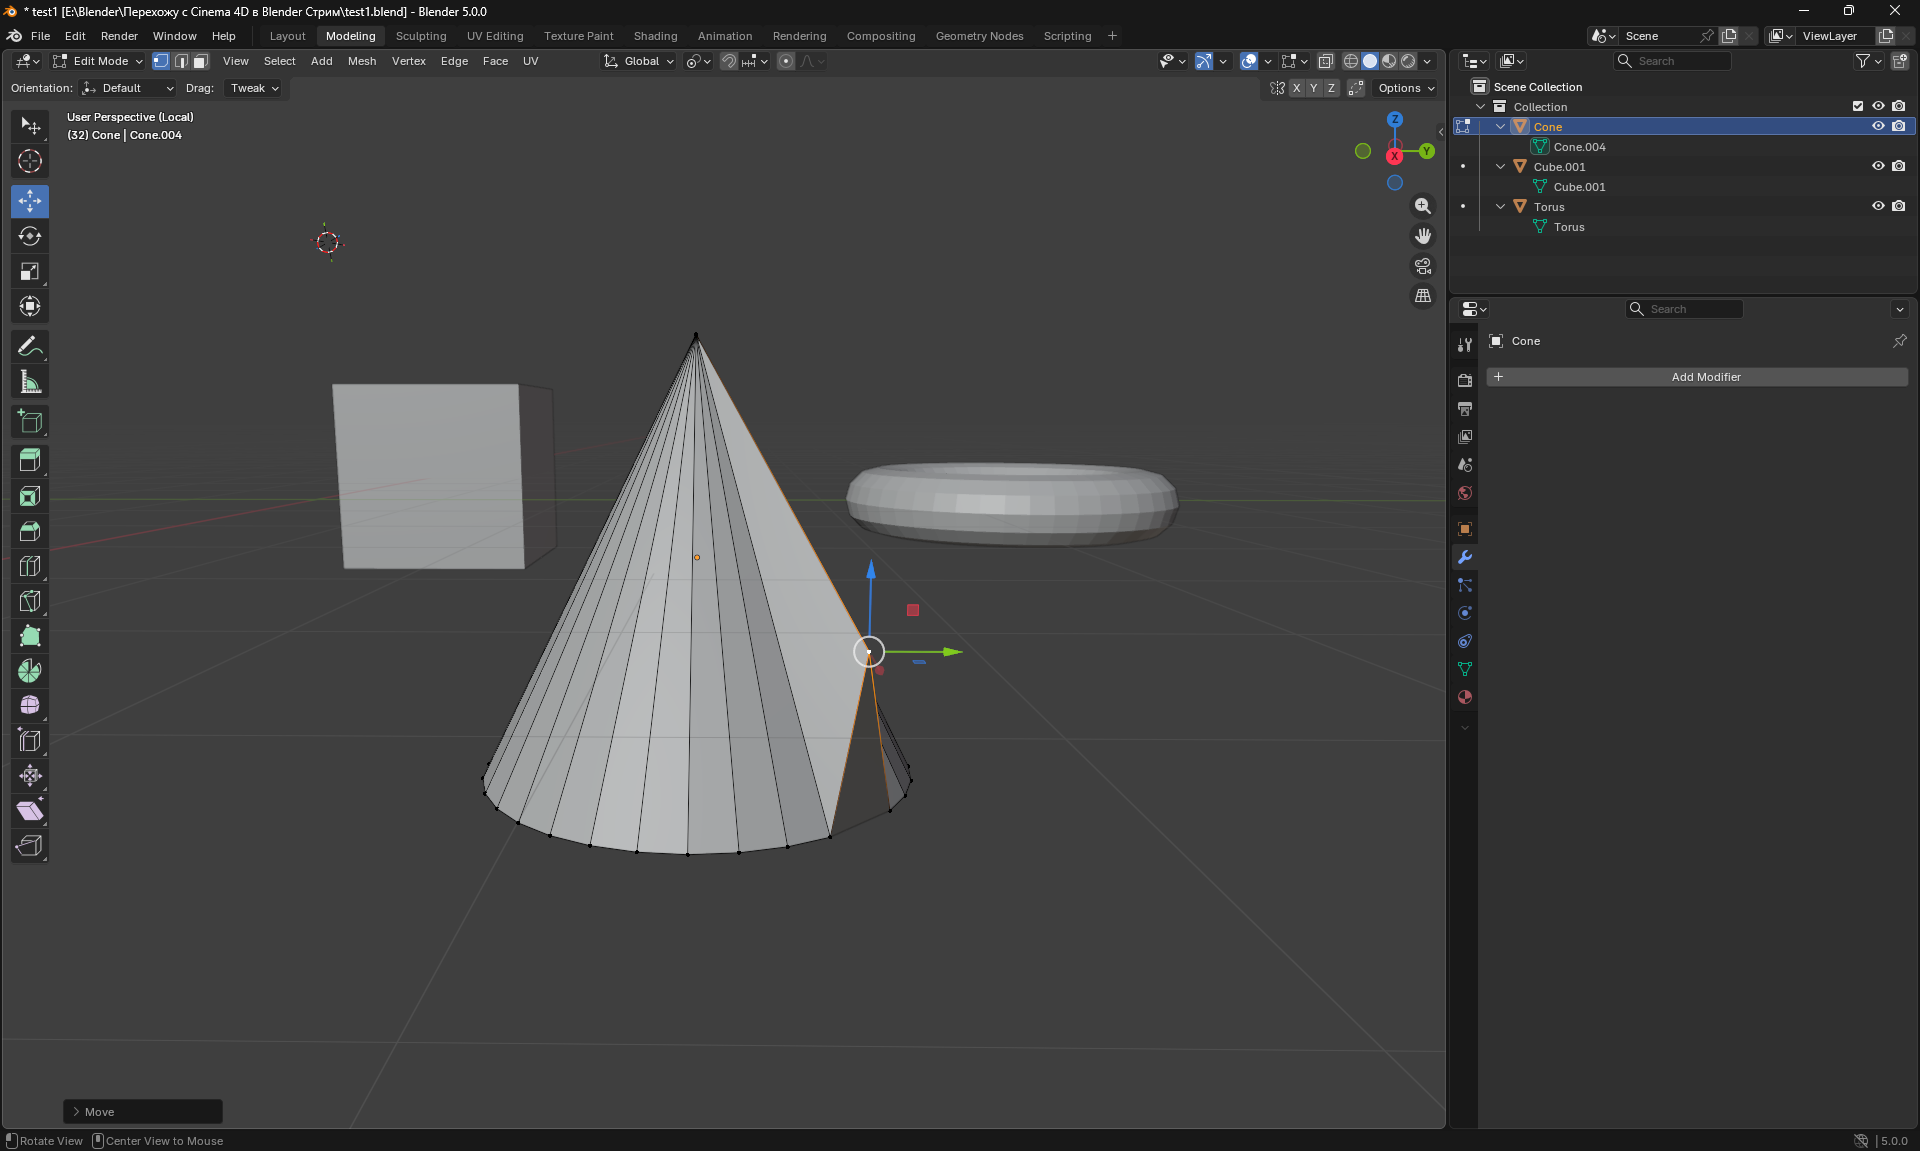The image size is (1920, 1151).
Task: Hide Cube.001 in viewport
Action: [x=1878, y=166]
